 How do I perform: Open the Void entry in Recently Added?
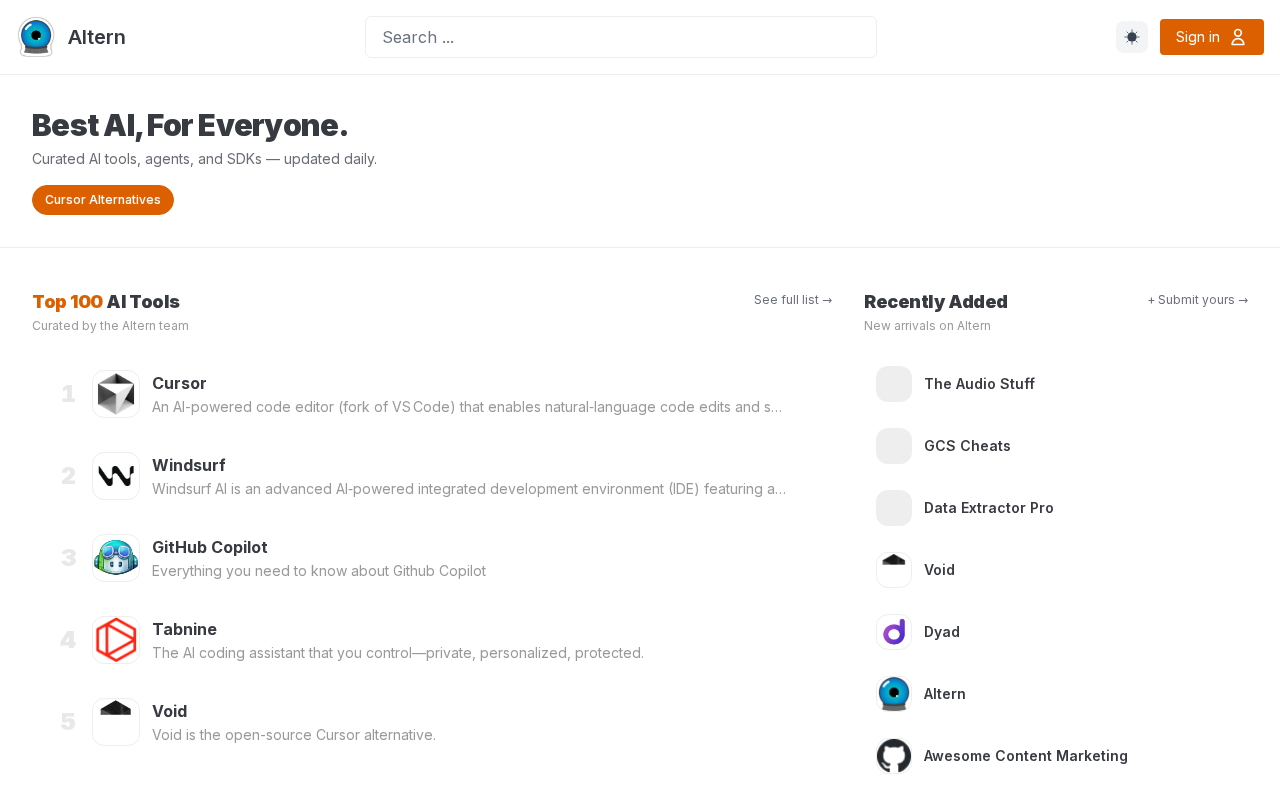coord(1056,570)
